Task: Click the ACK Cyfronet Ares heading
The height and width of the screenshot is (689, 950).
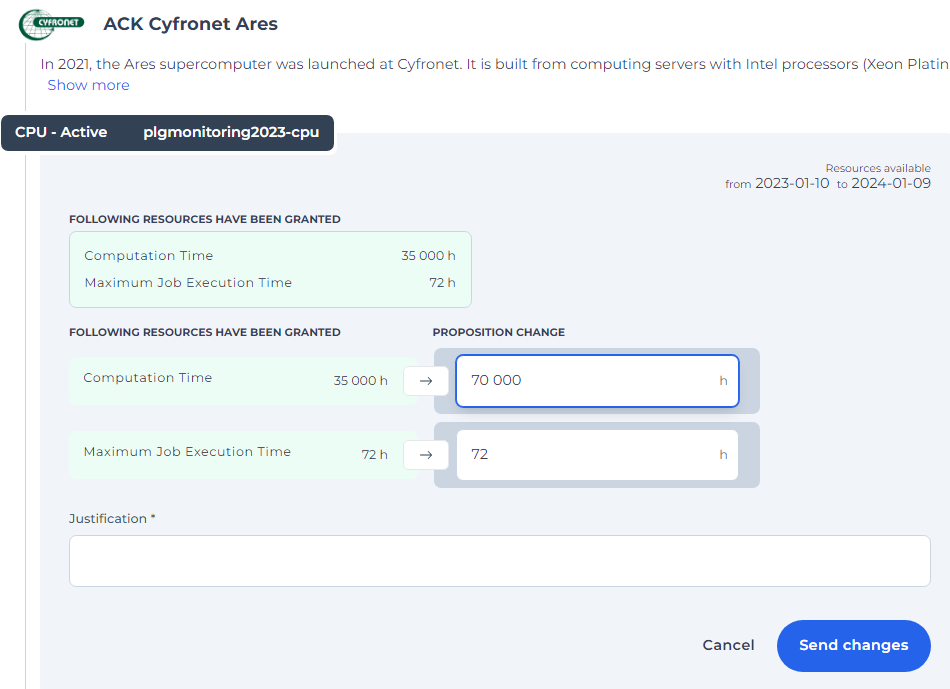Action: click(x=190, y=24)
